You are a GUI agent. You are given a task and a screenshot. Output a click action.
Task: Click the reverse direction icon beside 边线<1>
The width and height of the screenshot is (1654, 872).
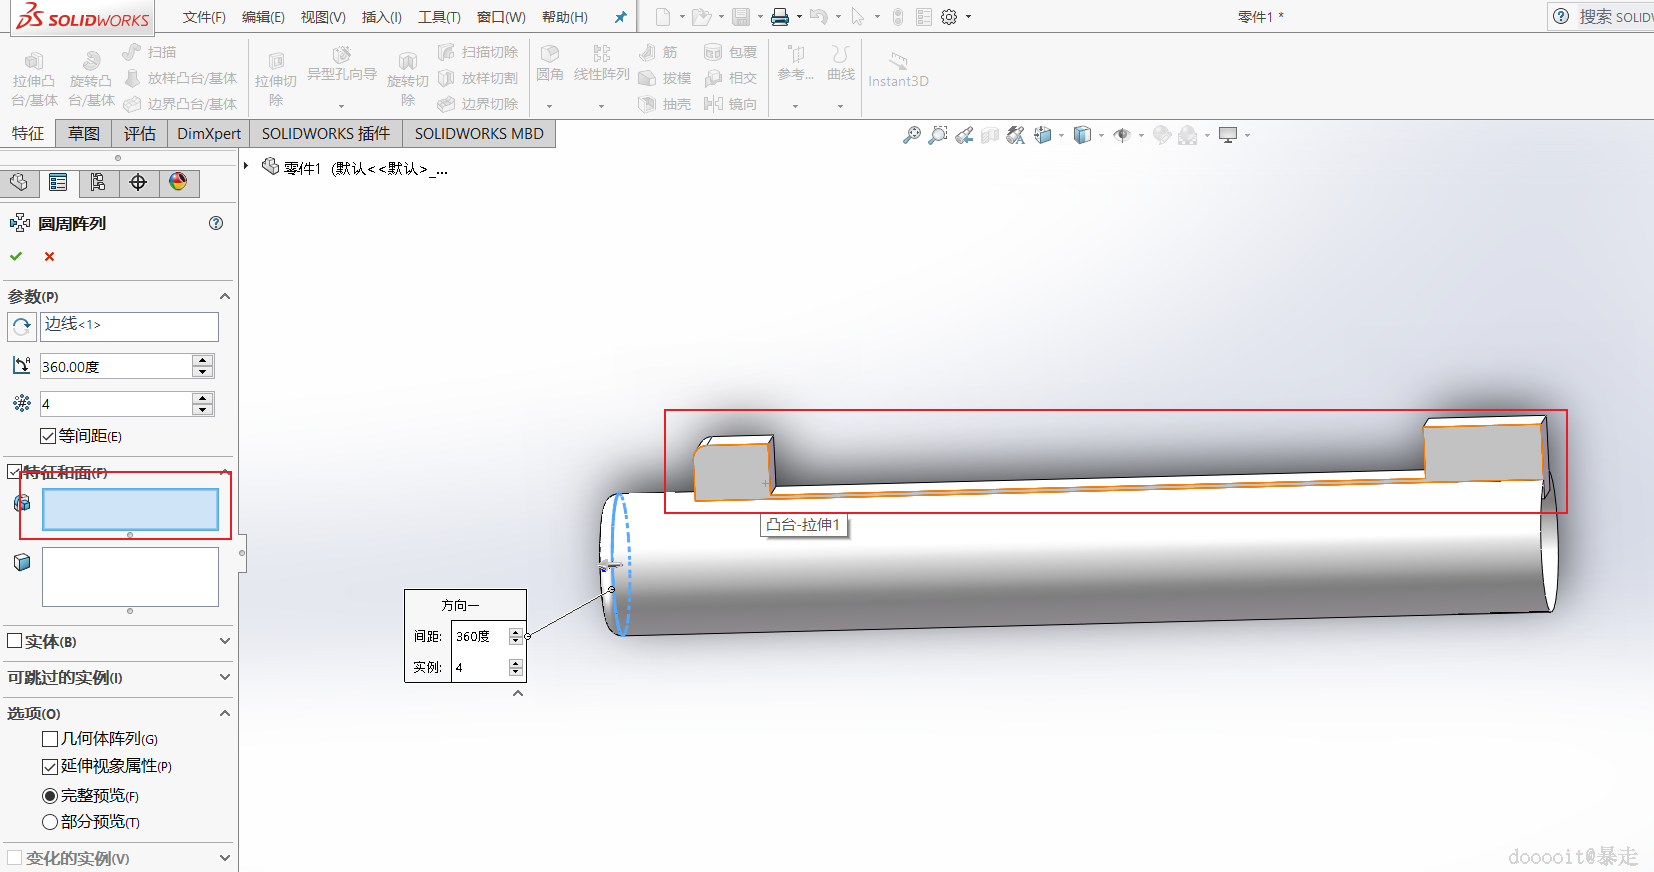(21, 327)
